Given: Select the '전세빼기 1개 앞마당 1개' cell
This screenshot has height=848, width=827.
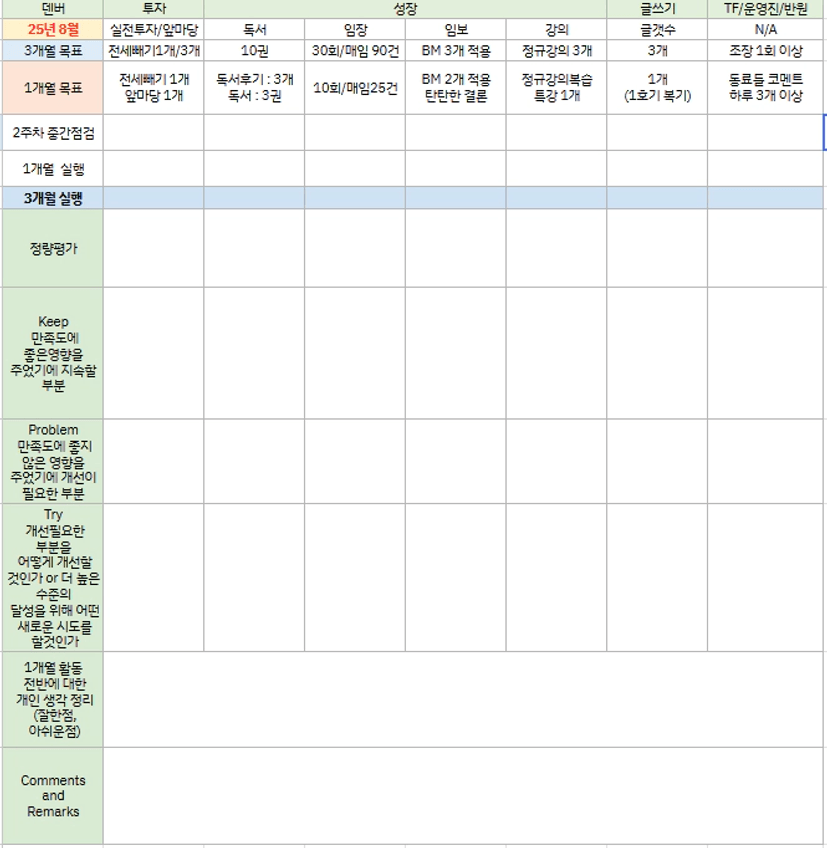Looking at the screenshot, I should pyautogui.click(x=154, y=88).
